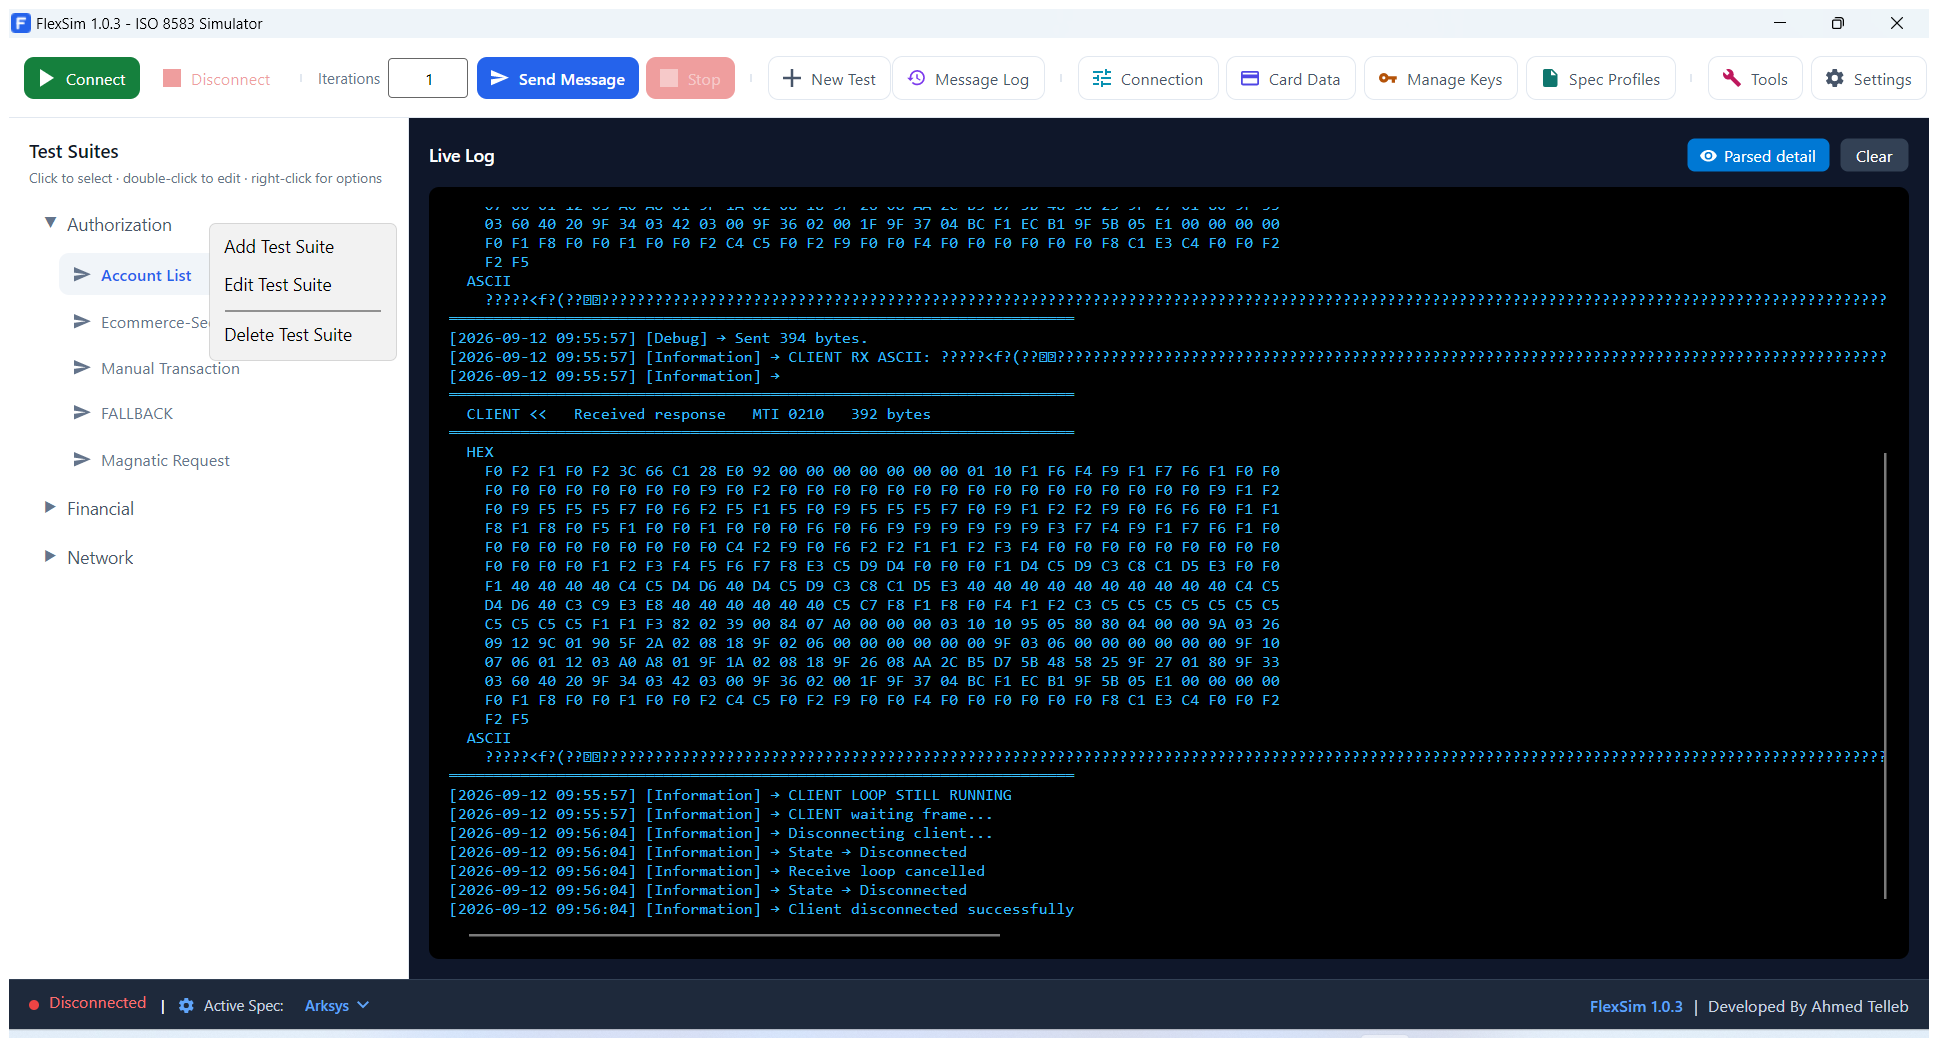Click the Clear log button

point(1874,156)
